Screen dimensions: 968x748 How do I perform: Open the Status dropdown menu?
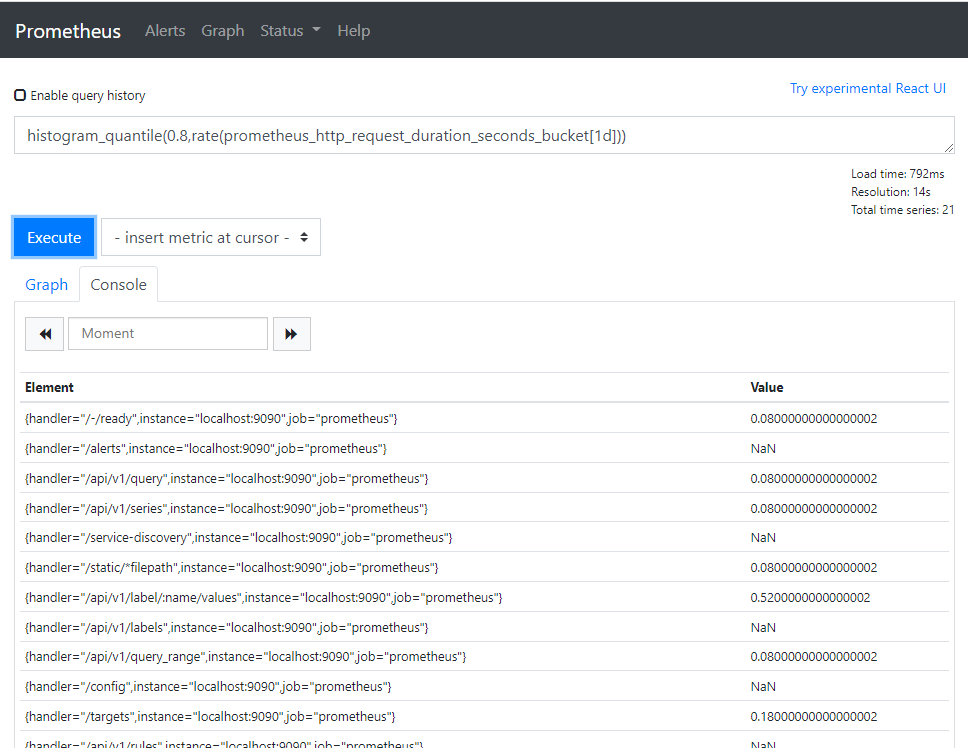[290, 31]
